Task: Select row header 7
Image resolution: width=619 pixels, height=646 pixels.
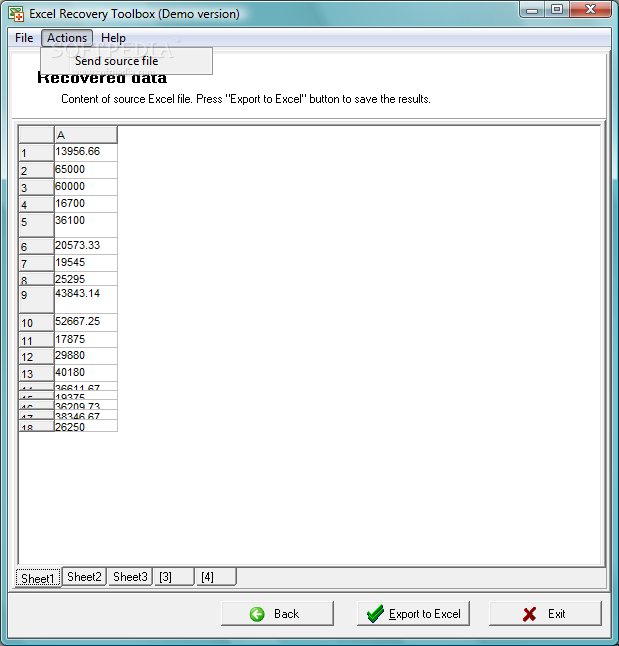Action: click(37, 263)
